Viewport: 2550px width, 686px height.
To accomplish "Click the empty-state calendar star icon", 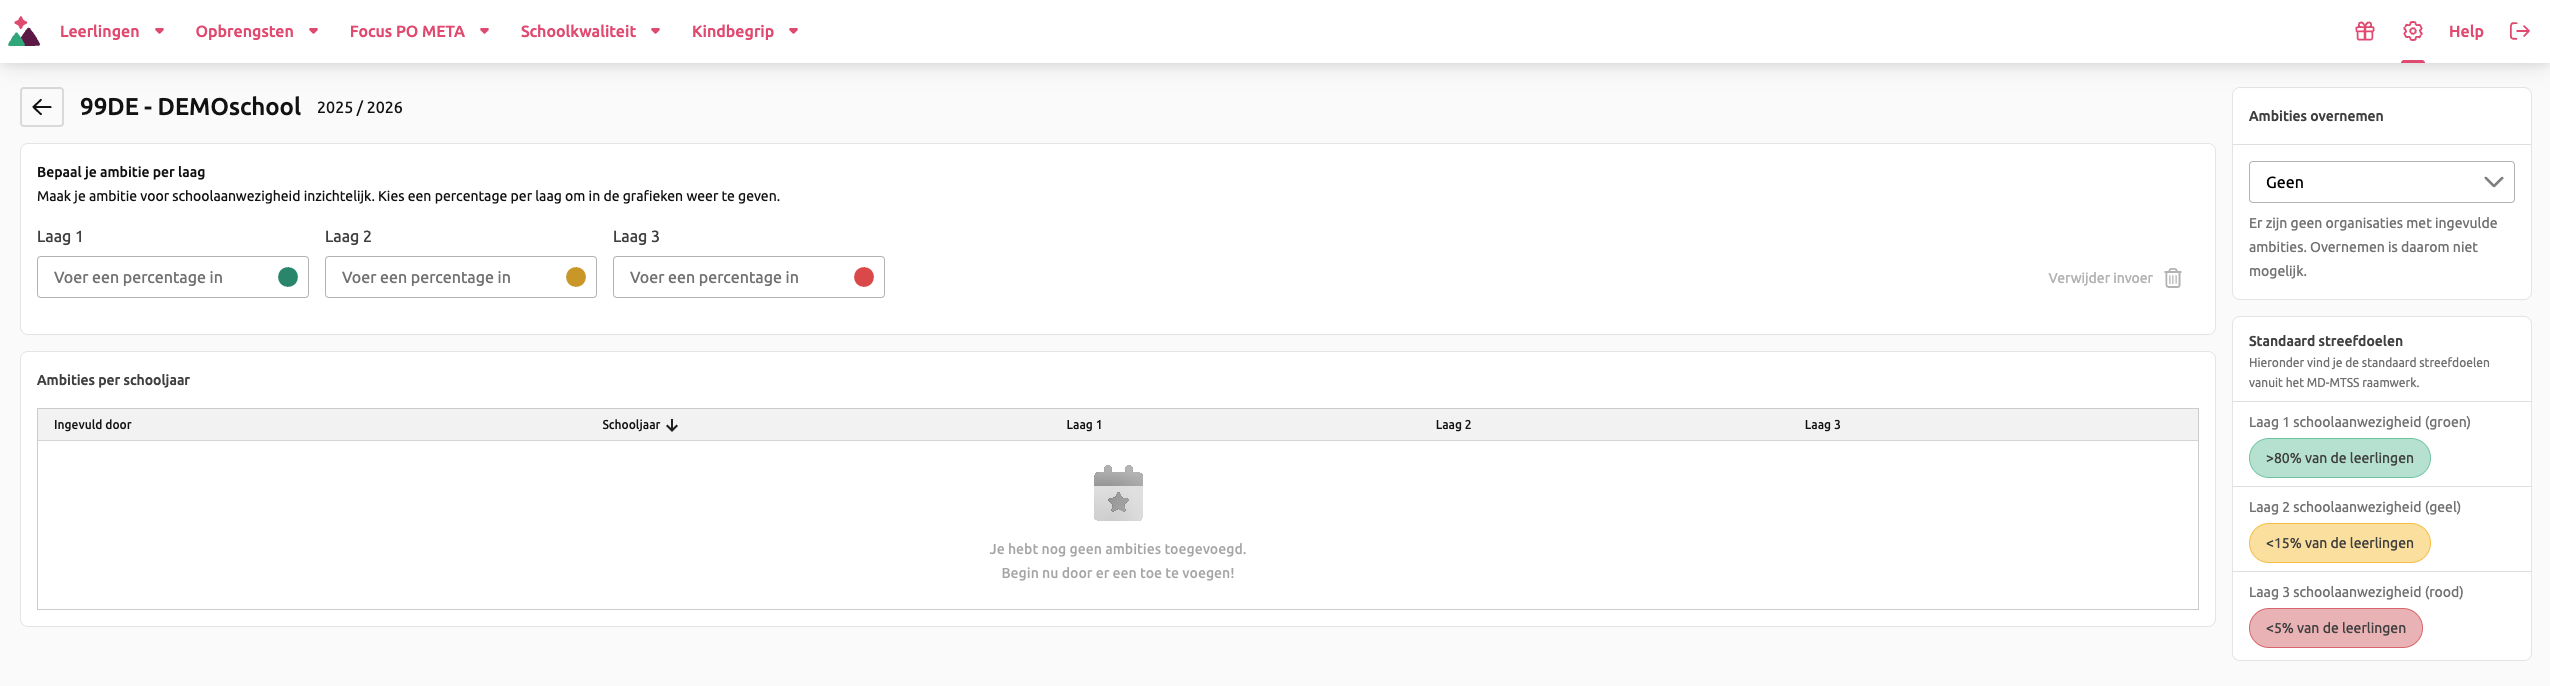I will pyautogui.click(x=1118, y=493).
